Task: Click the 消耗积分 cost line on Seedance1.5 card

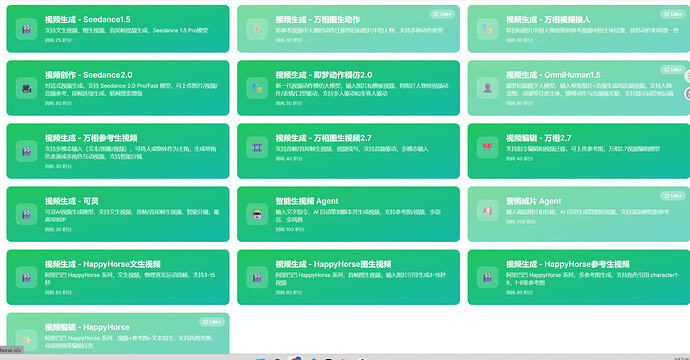Action: pos(58,40)
